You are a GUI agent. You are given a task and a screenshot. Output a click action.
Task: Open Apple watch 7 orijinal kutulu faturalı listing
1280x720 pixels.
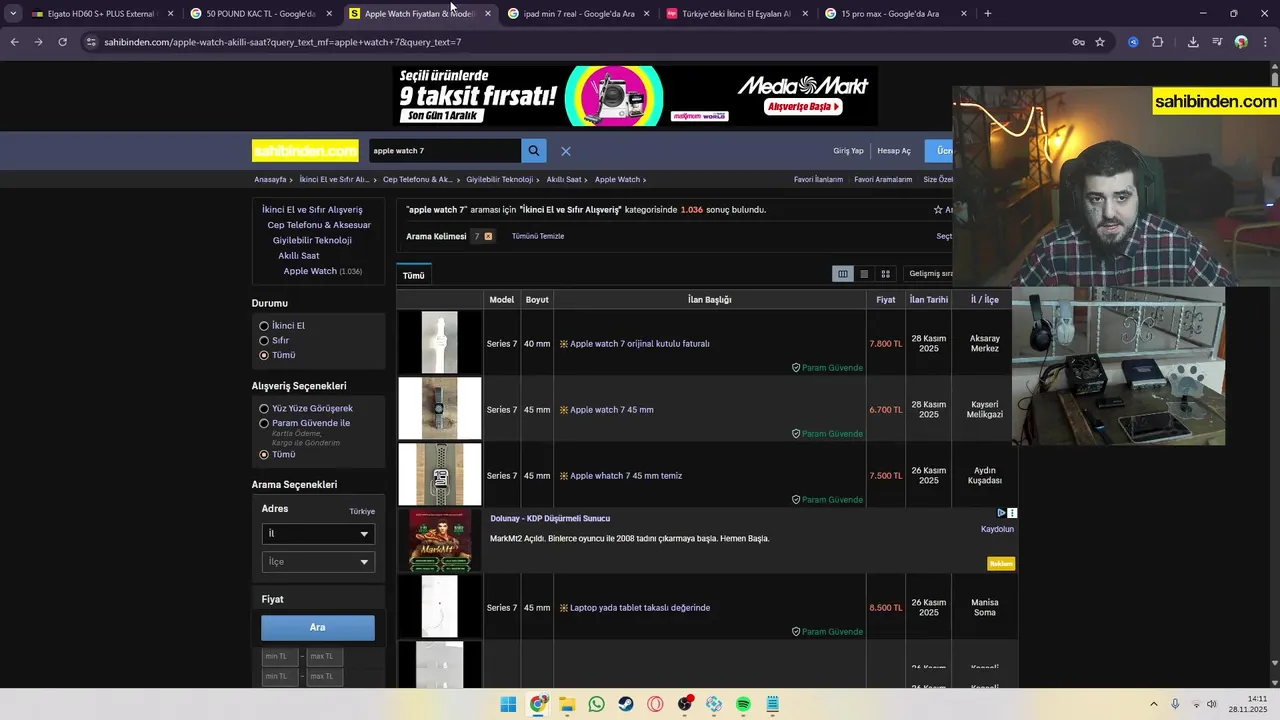click(640, 344)
